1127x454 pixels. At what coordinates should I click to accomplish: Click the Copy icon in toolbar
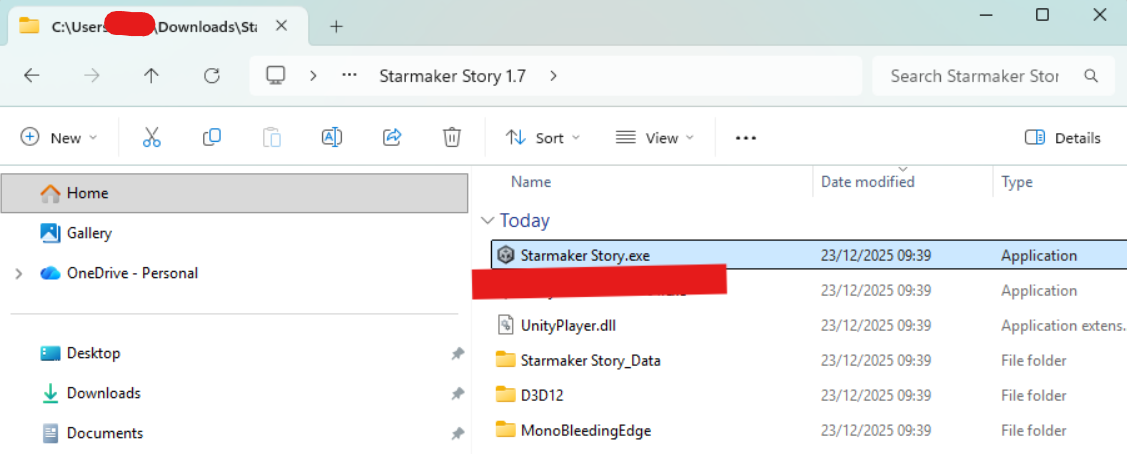pyautogui.click(x=212, y=138)
